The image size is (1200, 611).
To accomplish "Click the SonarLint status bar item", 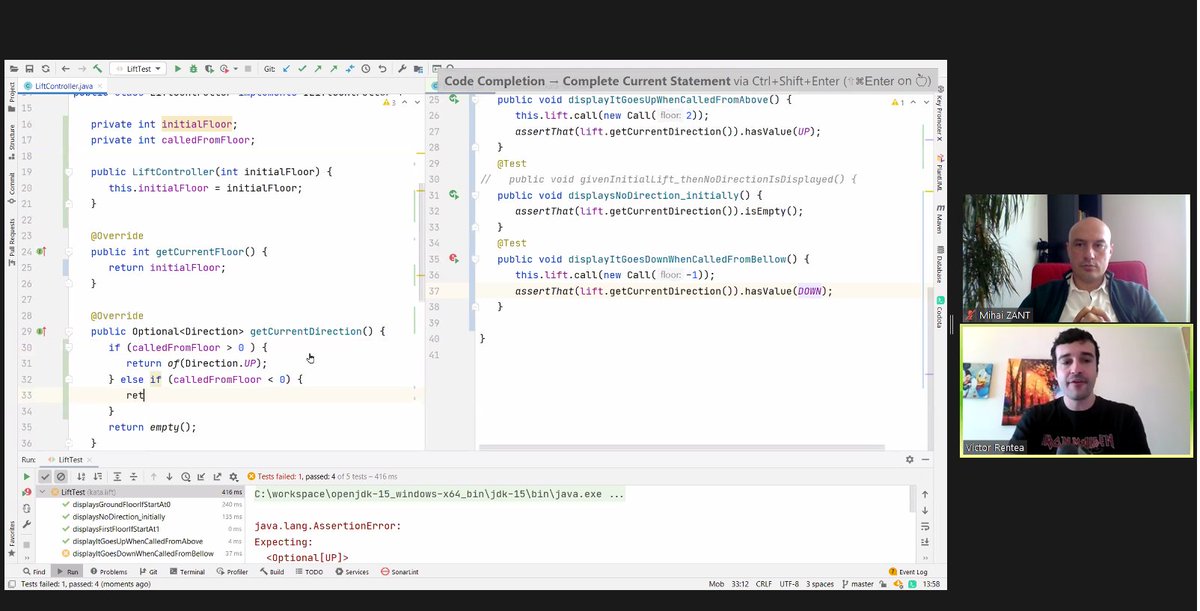I will tap(401, 572).
